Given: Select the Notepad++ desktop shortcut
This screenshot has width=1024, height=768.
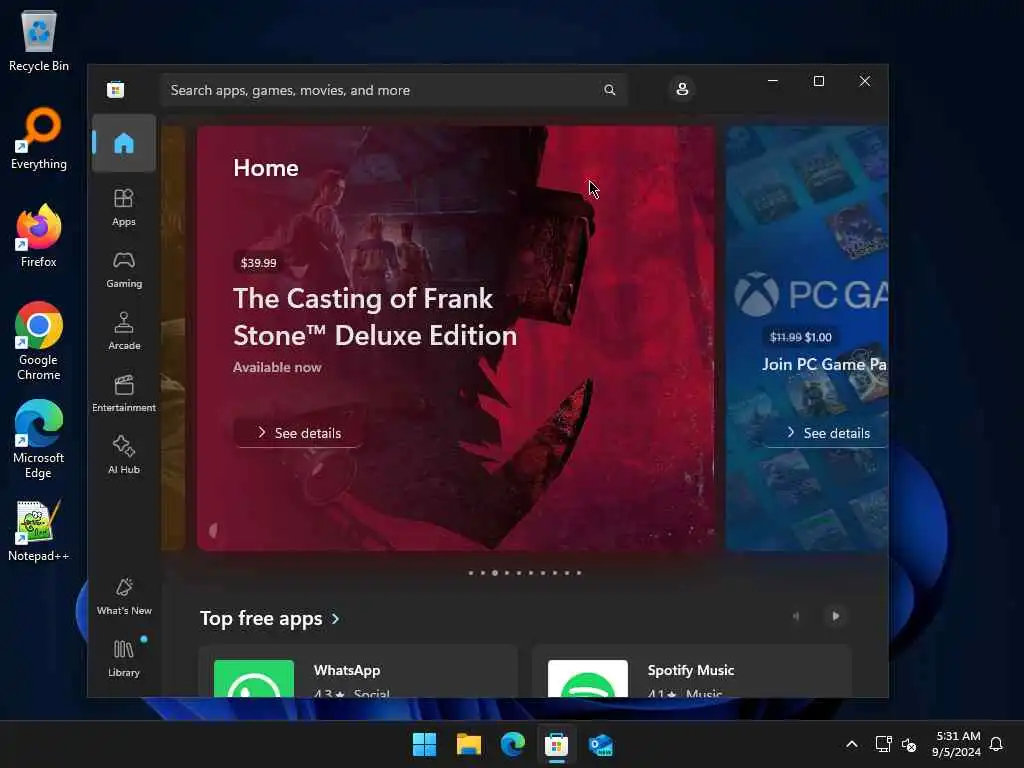Looking at the screenshot, I should pyautogui.click(x=39, y=530).
